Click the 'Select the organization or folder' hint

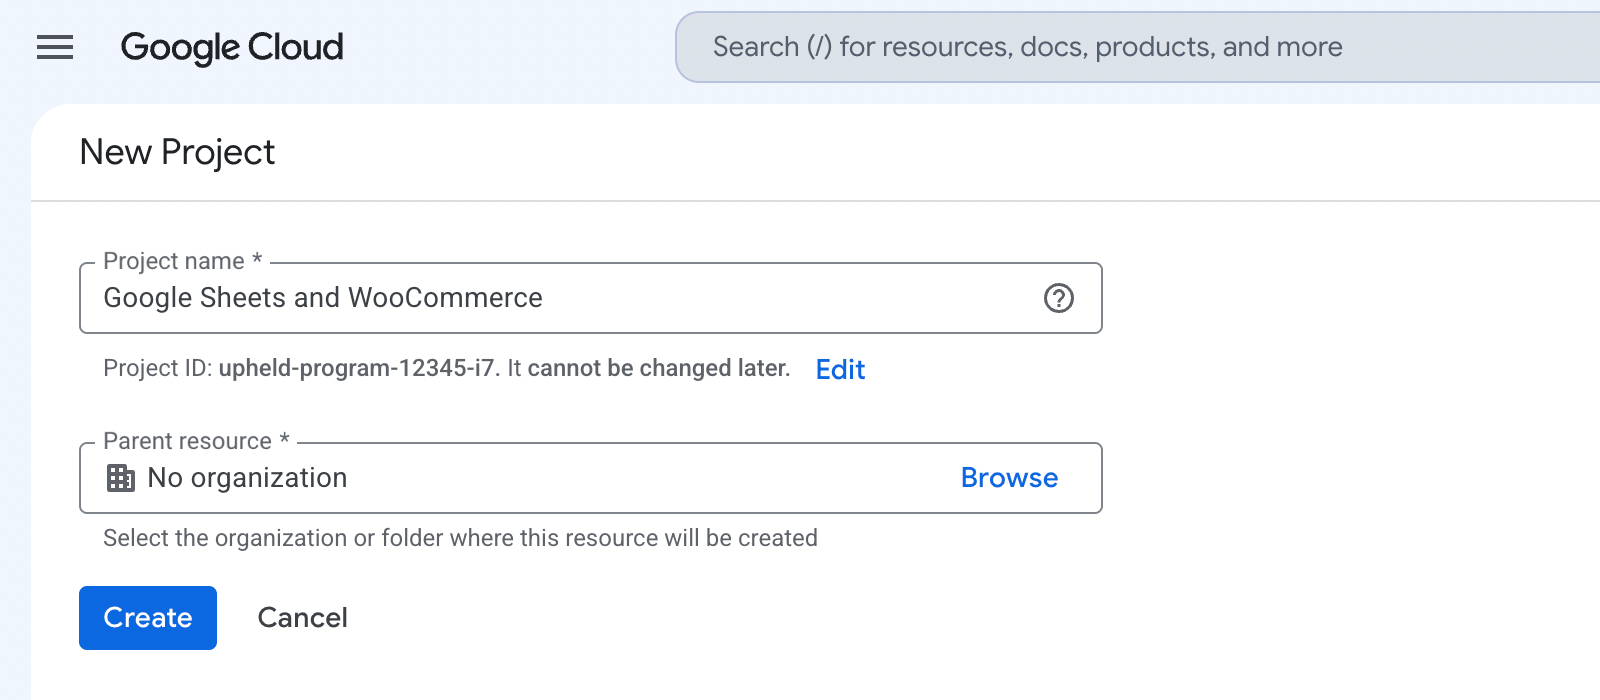pyautogui.click(x=460, y=538)
